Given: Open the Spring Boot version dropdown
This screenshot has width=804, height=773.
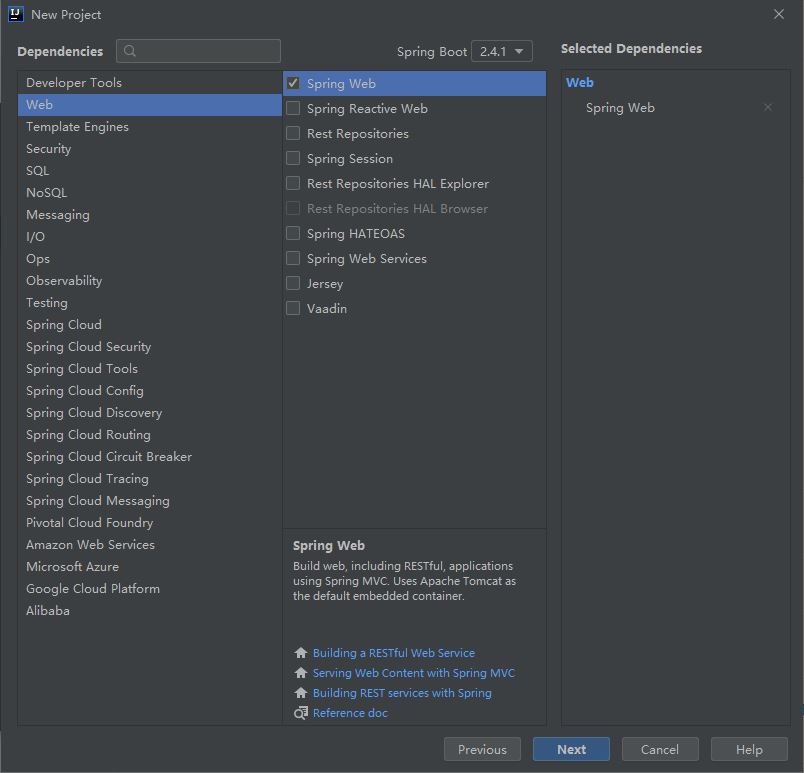Looking at the screenshot, I should tap(502, 51).
